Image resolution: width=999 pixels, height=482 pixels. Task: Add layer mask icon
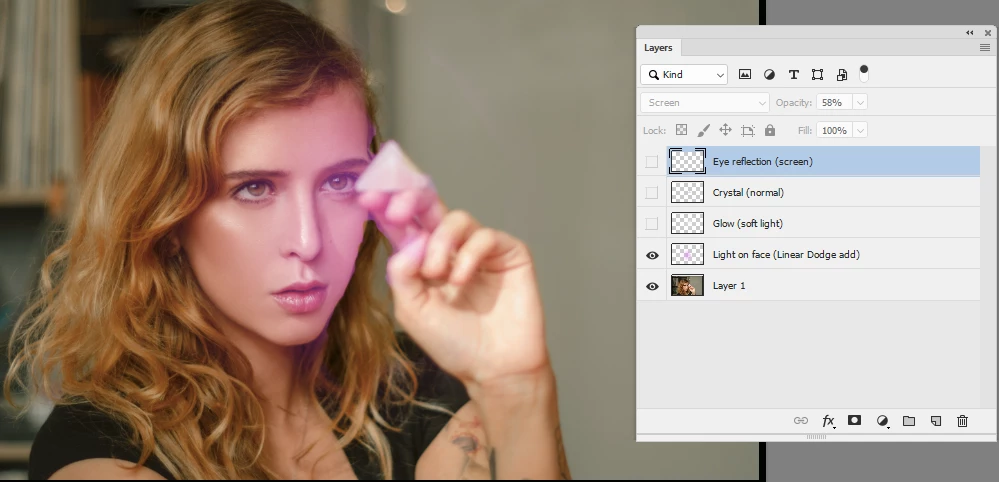(854, 420)
